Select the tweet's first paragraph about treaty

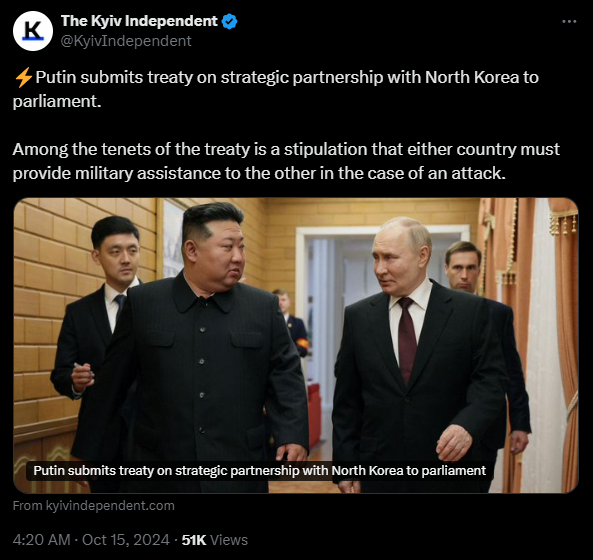[x=276, y=89]
